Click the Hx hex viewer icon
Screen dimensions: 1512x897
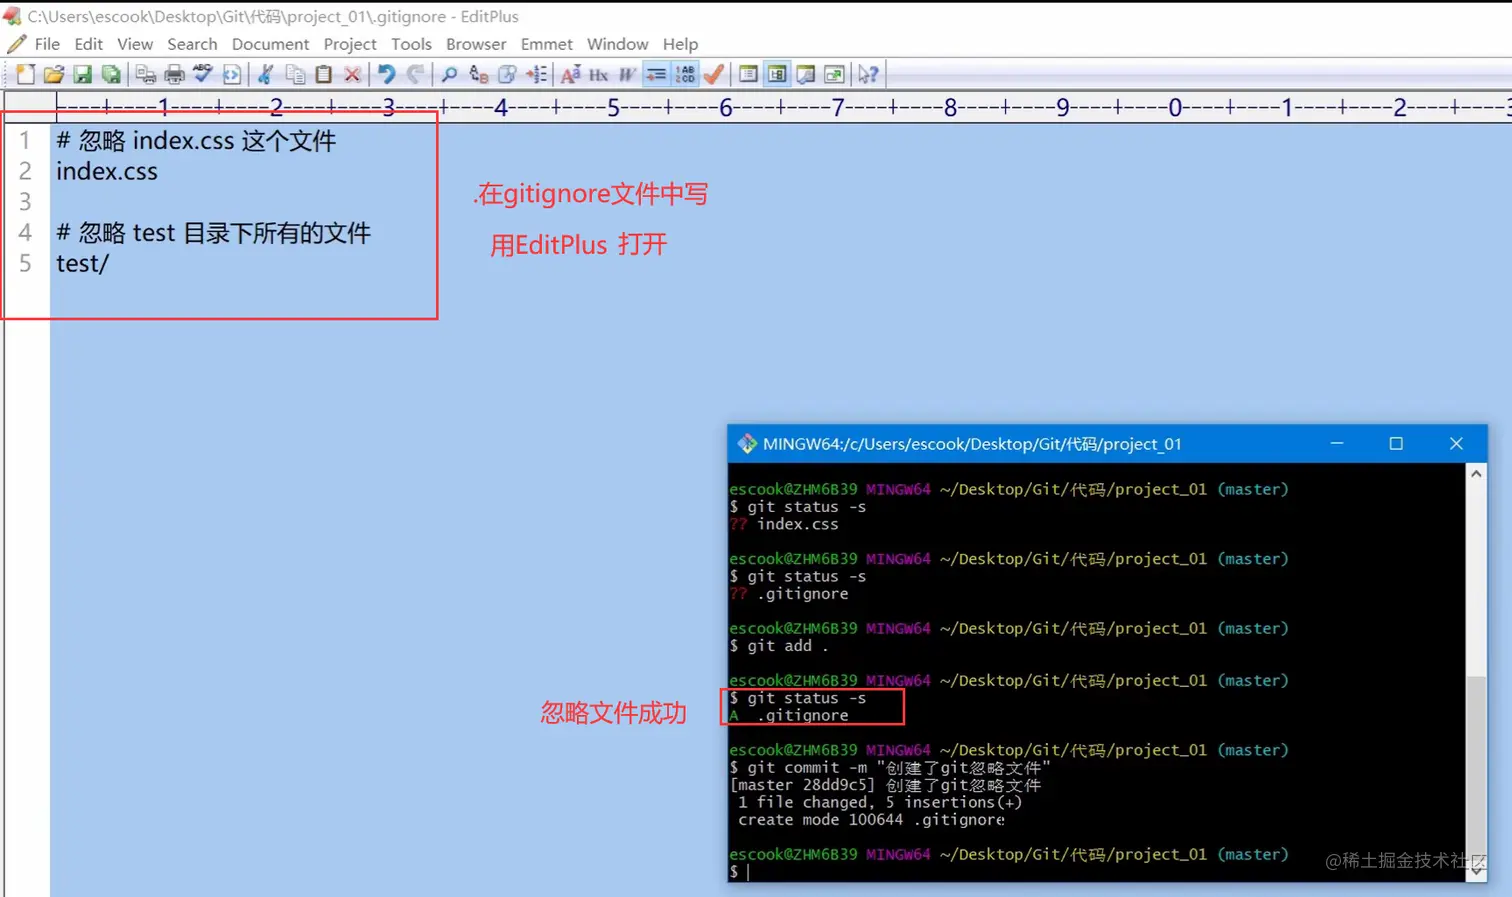point(598,74)
